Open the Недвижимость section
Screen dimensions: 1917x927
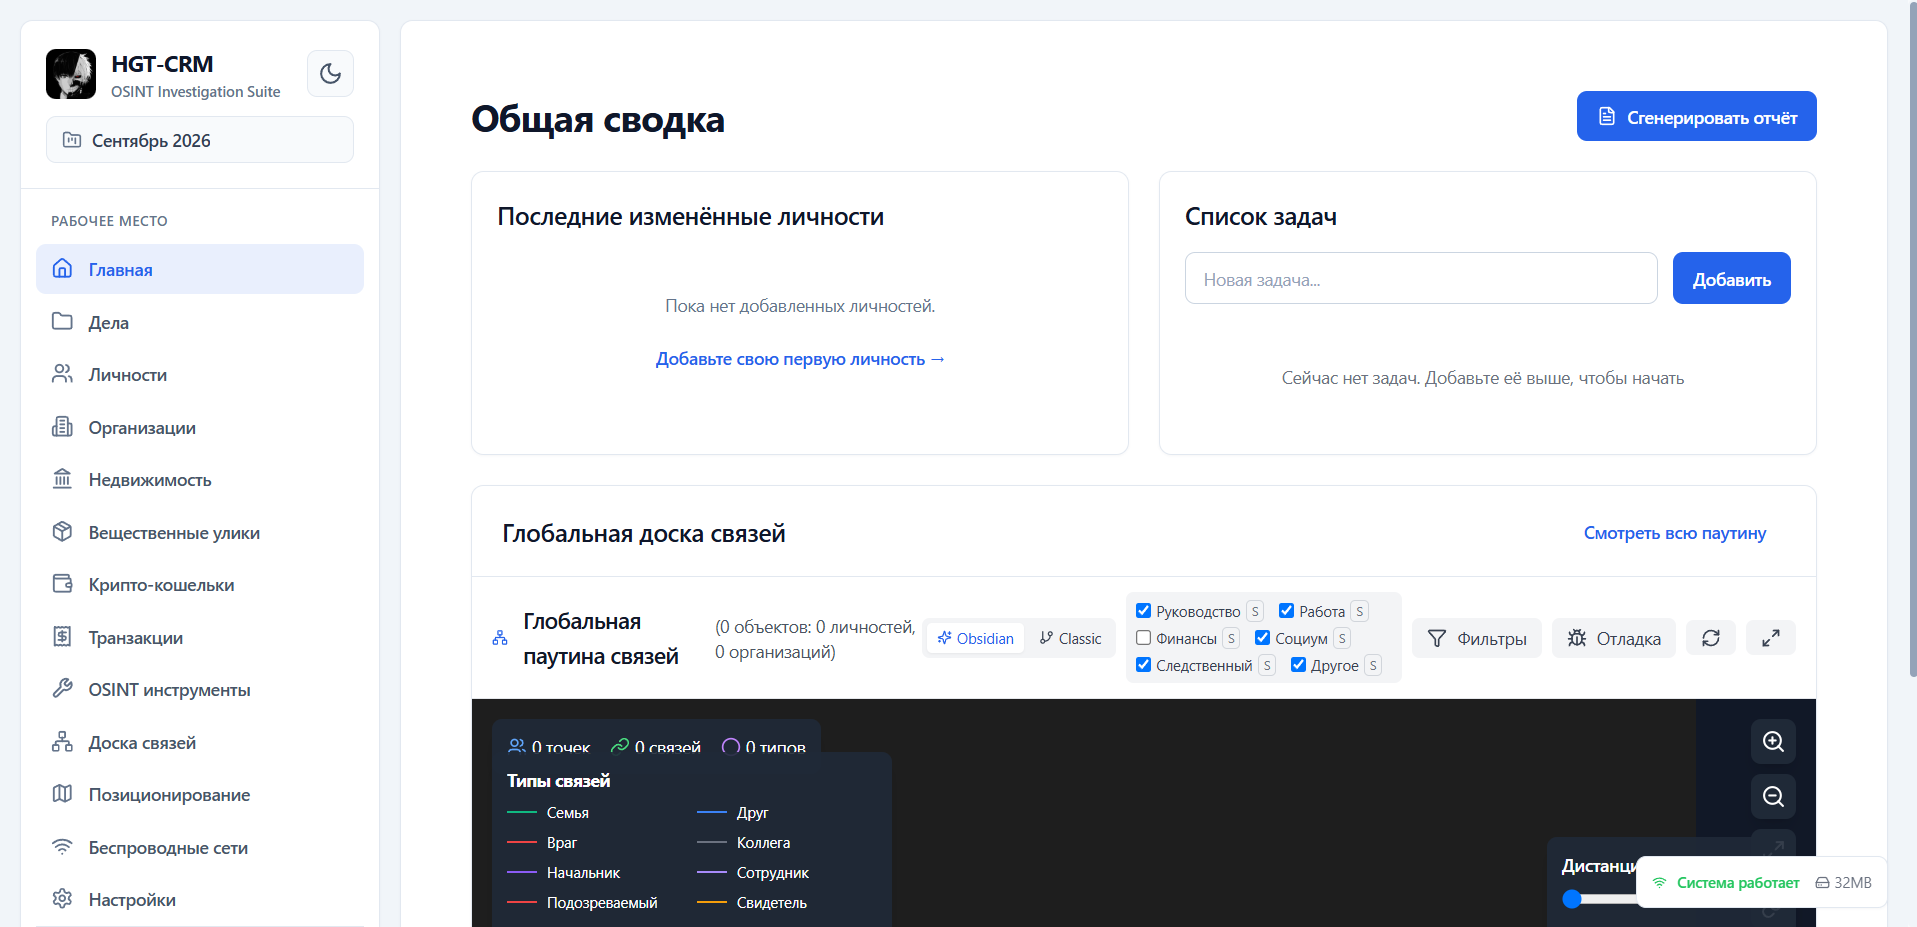[x=200, y=479]
